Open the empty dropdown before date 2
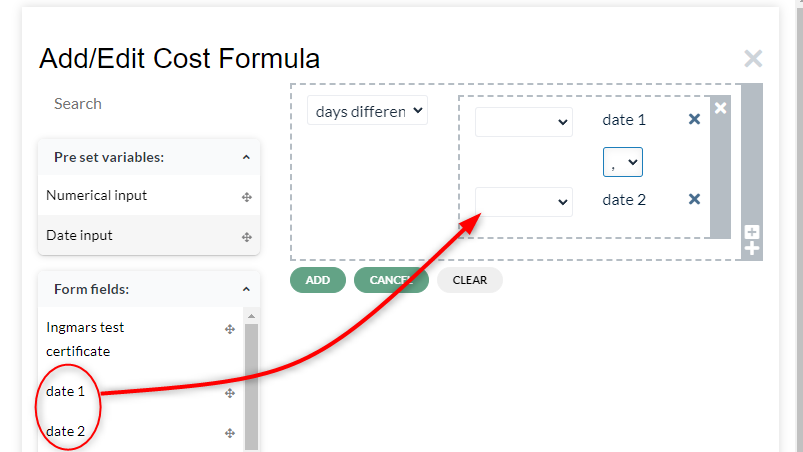The image size is (803, 452). point(523,202)
